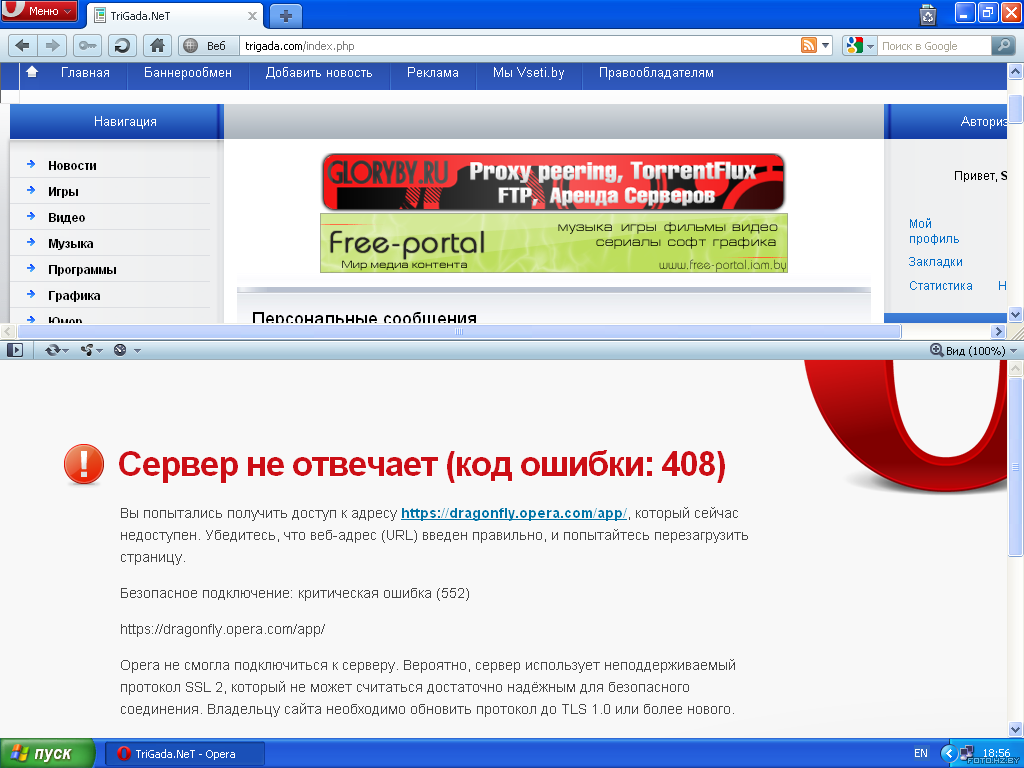Image resolution: width=1024 pixels, height=768 pixels.
Task: Open the Вид (100%) zoom dropdown
Action: coord(981,351)
